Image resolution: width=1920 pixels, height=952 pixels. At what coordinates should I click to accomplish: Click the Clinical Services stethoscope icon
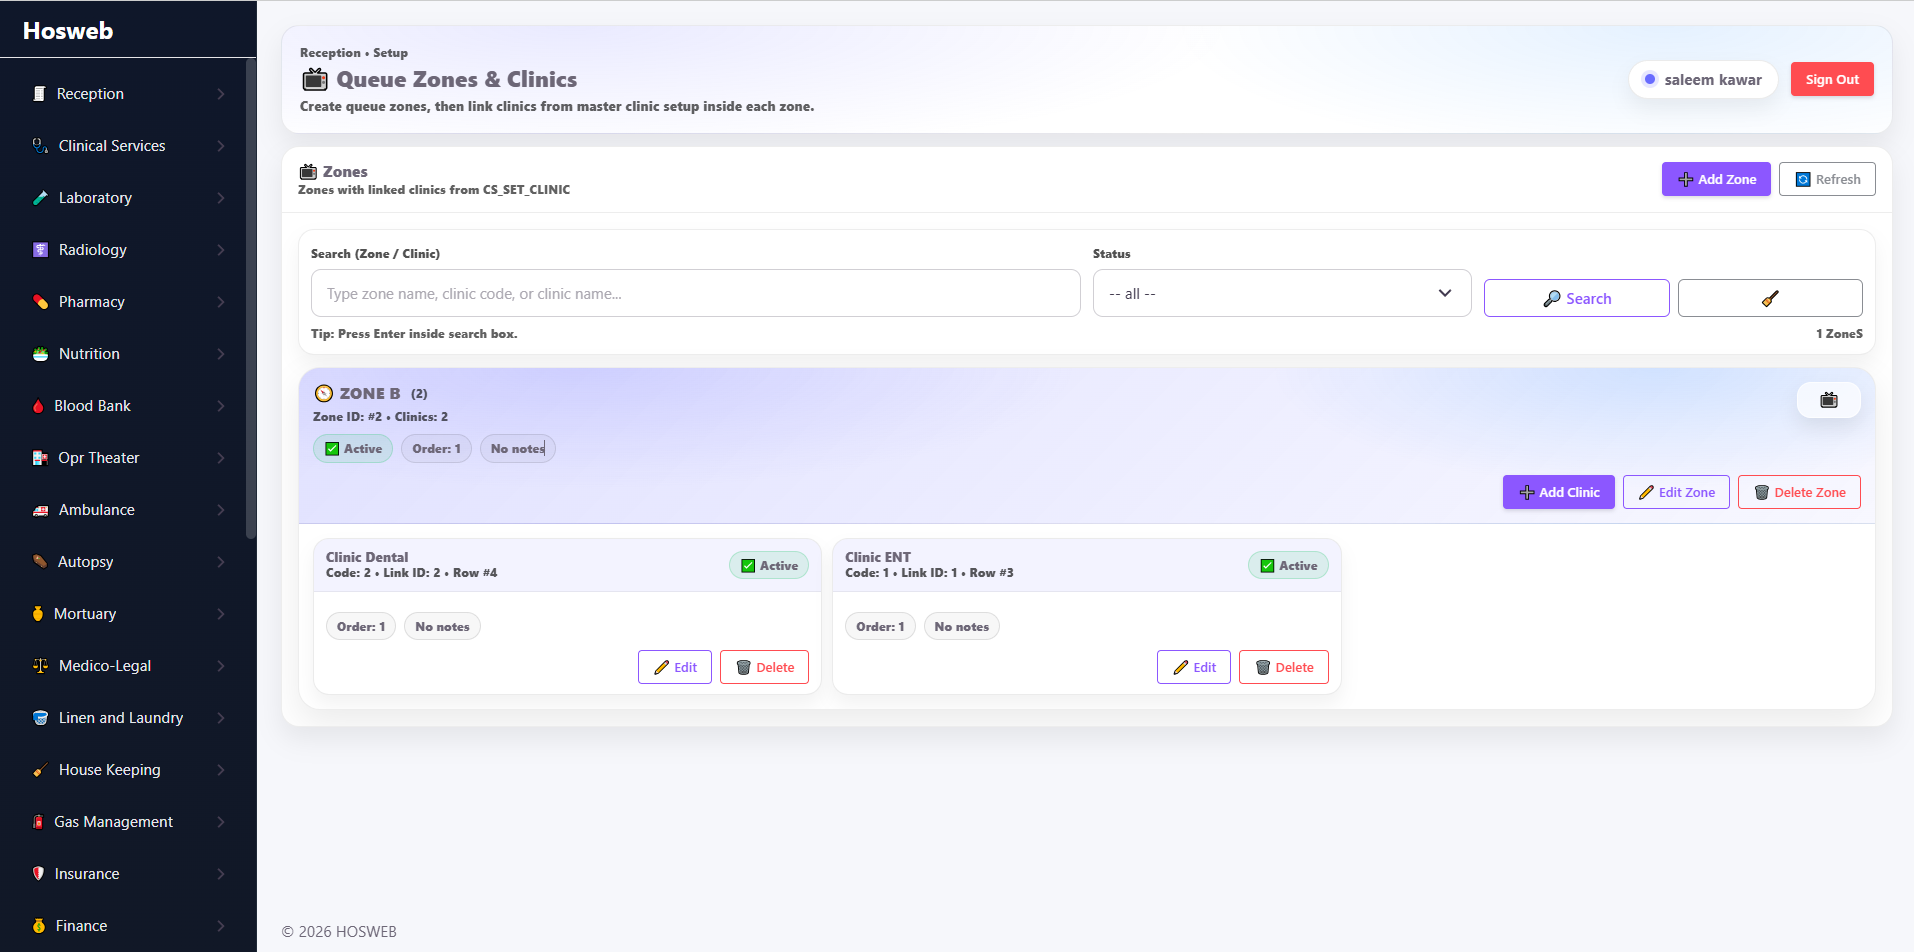click(40, 146)
